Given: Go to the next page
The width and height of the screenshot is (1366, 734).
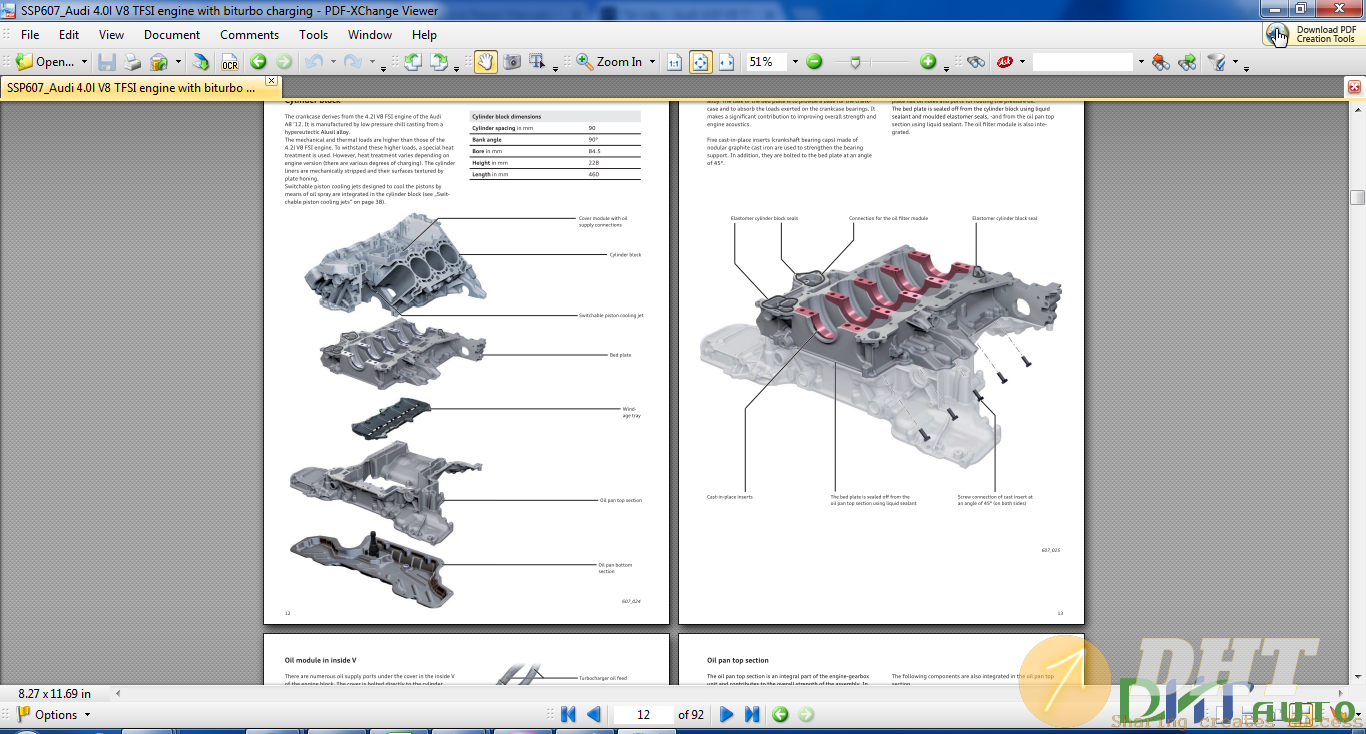Looking at the screenshot, I should tap(727, 714).
